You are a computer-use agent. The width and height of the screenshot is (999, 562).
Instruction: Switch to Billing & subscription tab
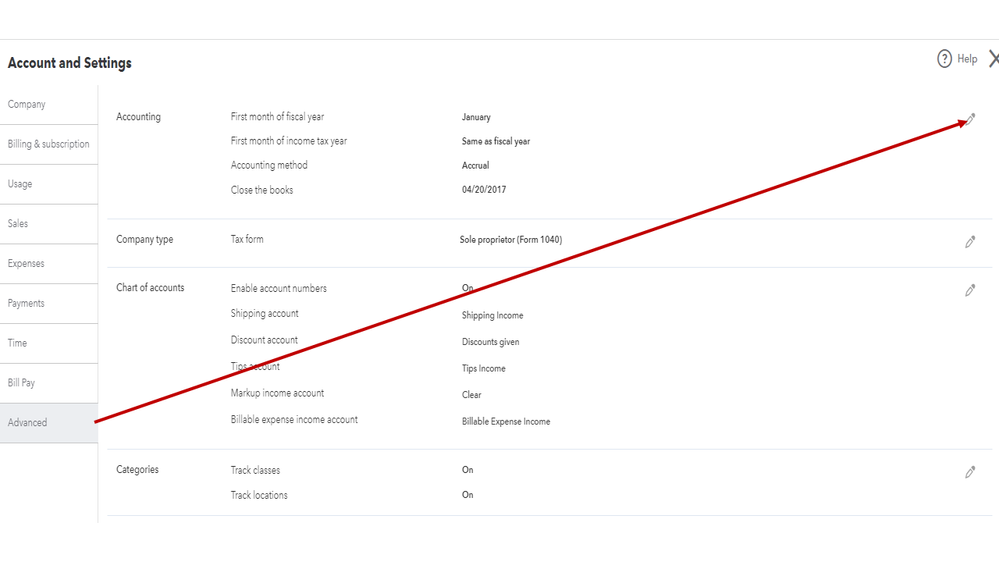click(48, 144)
